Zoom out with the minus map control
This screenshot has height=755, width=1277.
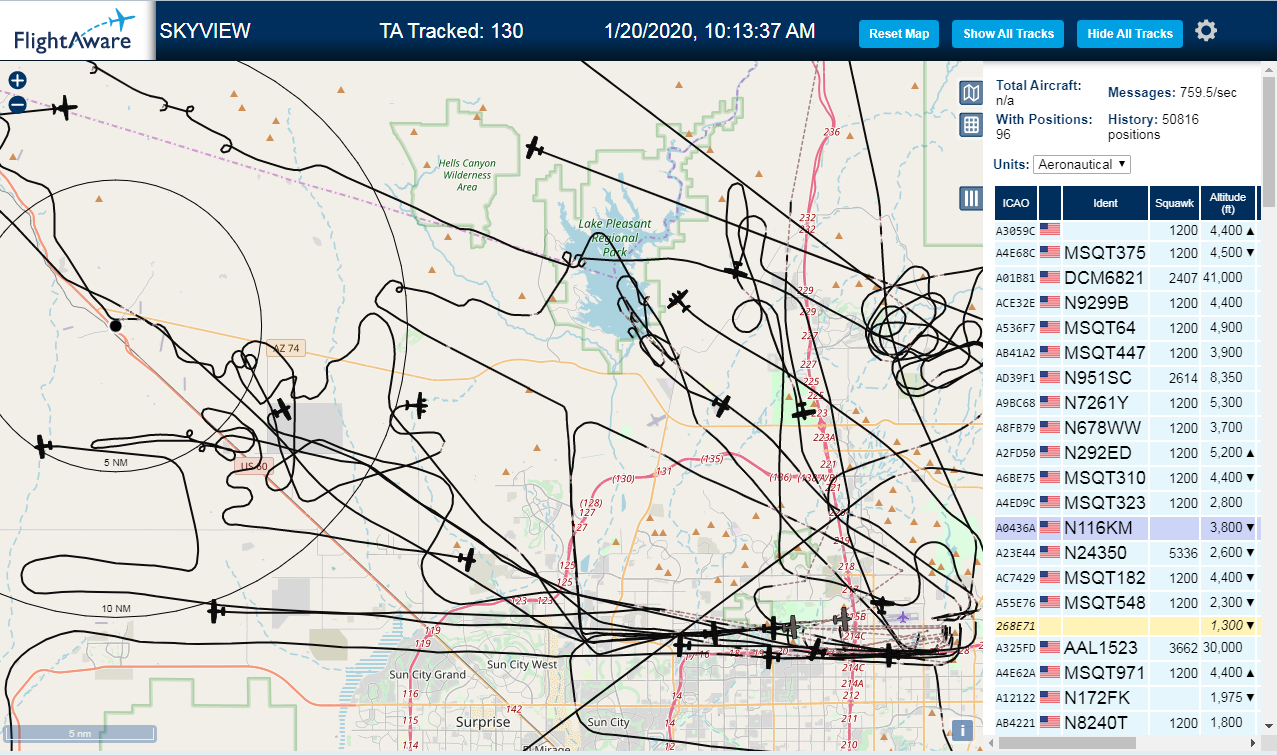coord(17,104)
